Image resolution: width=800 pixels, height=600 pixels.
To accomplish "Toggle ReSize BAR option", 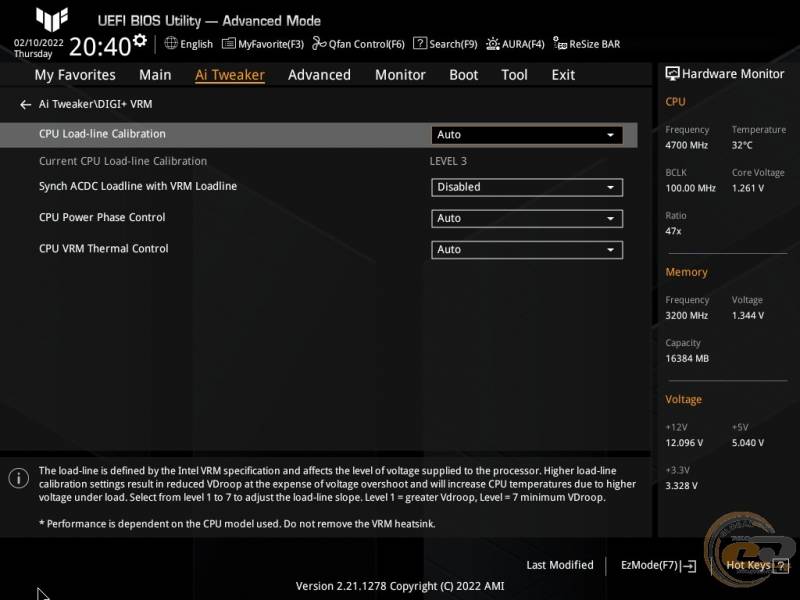I will pos(587,44).
